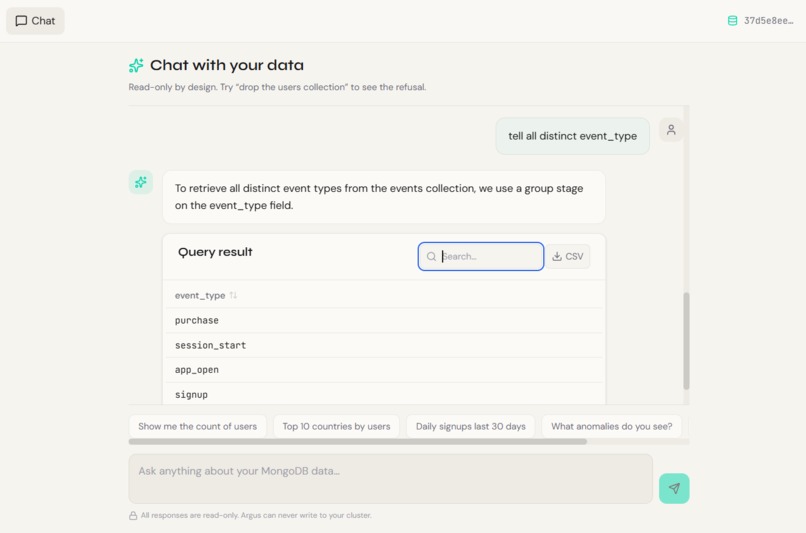Click the lock icon beside read-only notice
Screen dimensions: 806x533
[x=133, y=516]
